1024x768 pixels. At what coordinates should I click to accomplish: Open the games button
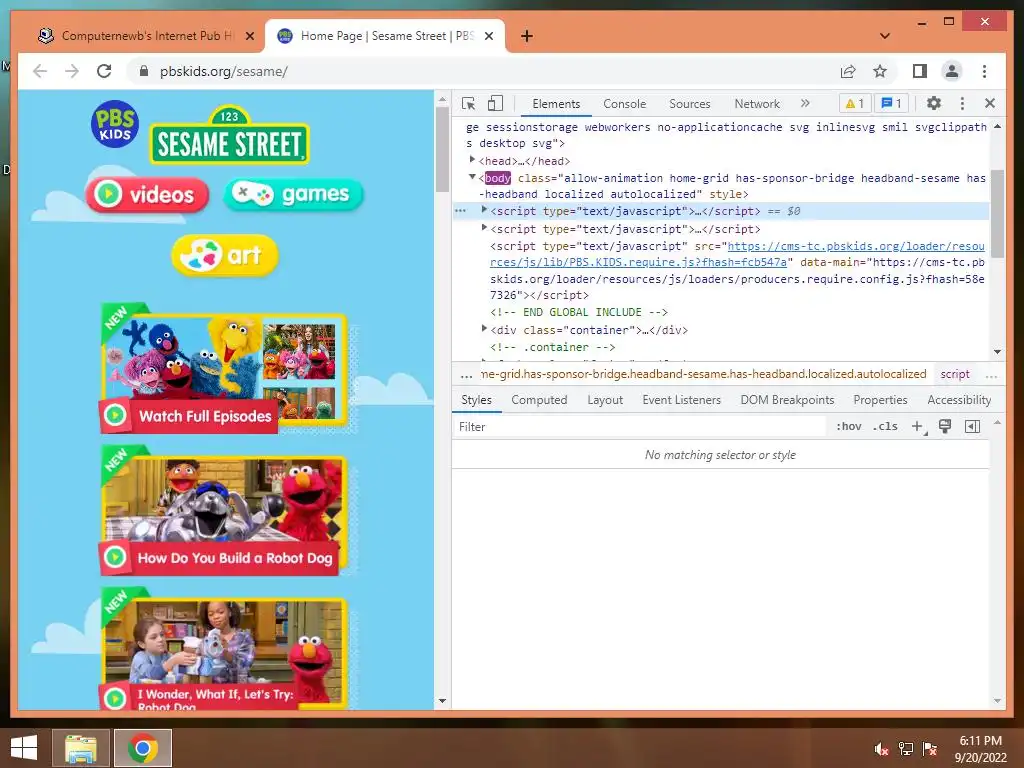click(293, 194)
